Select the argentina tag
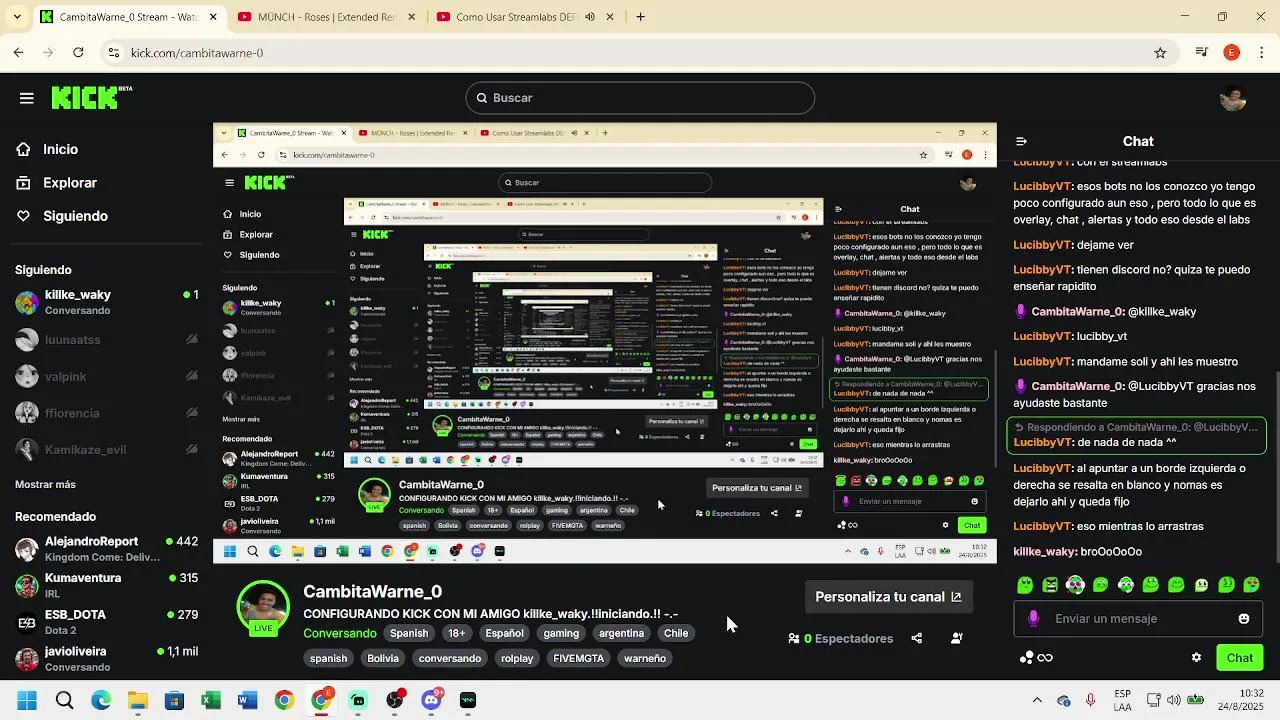Image resolution: width=1280 pixels, height=720 pixels. pyautogui.click(x=622, y=633)
